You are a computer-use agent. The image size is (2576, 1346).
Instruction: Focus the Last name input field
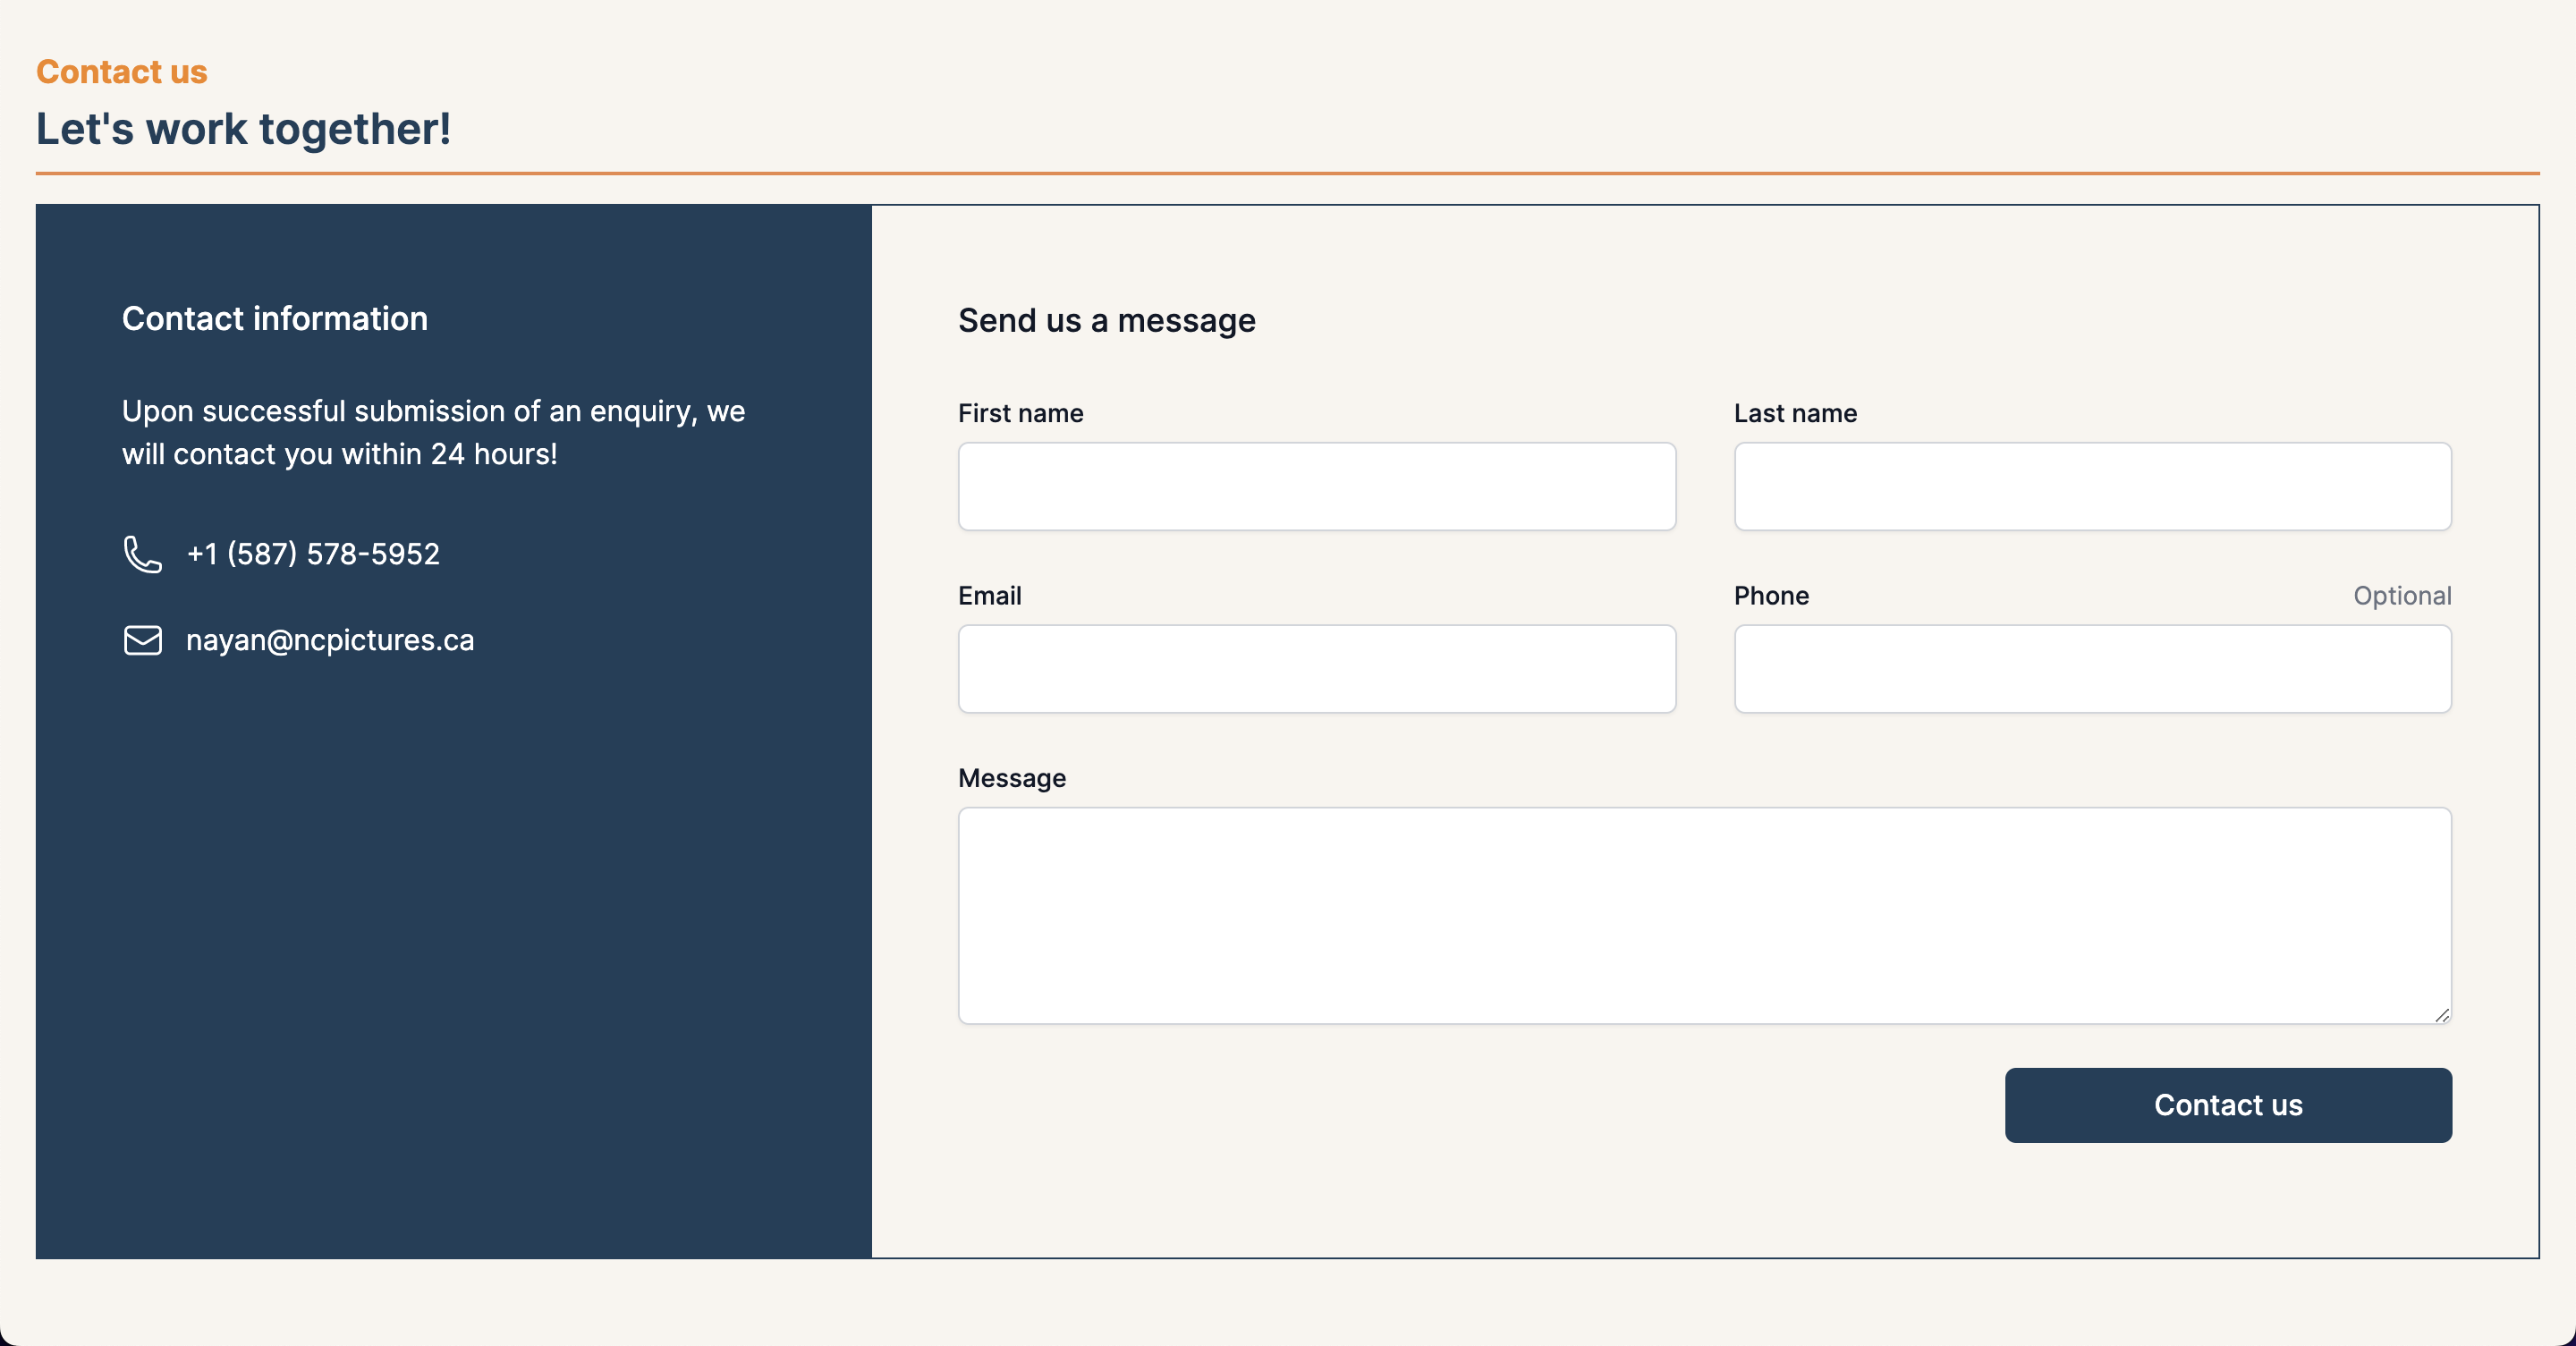(x=2093, y=487)
